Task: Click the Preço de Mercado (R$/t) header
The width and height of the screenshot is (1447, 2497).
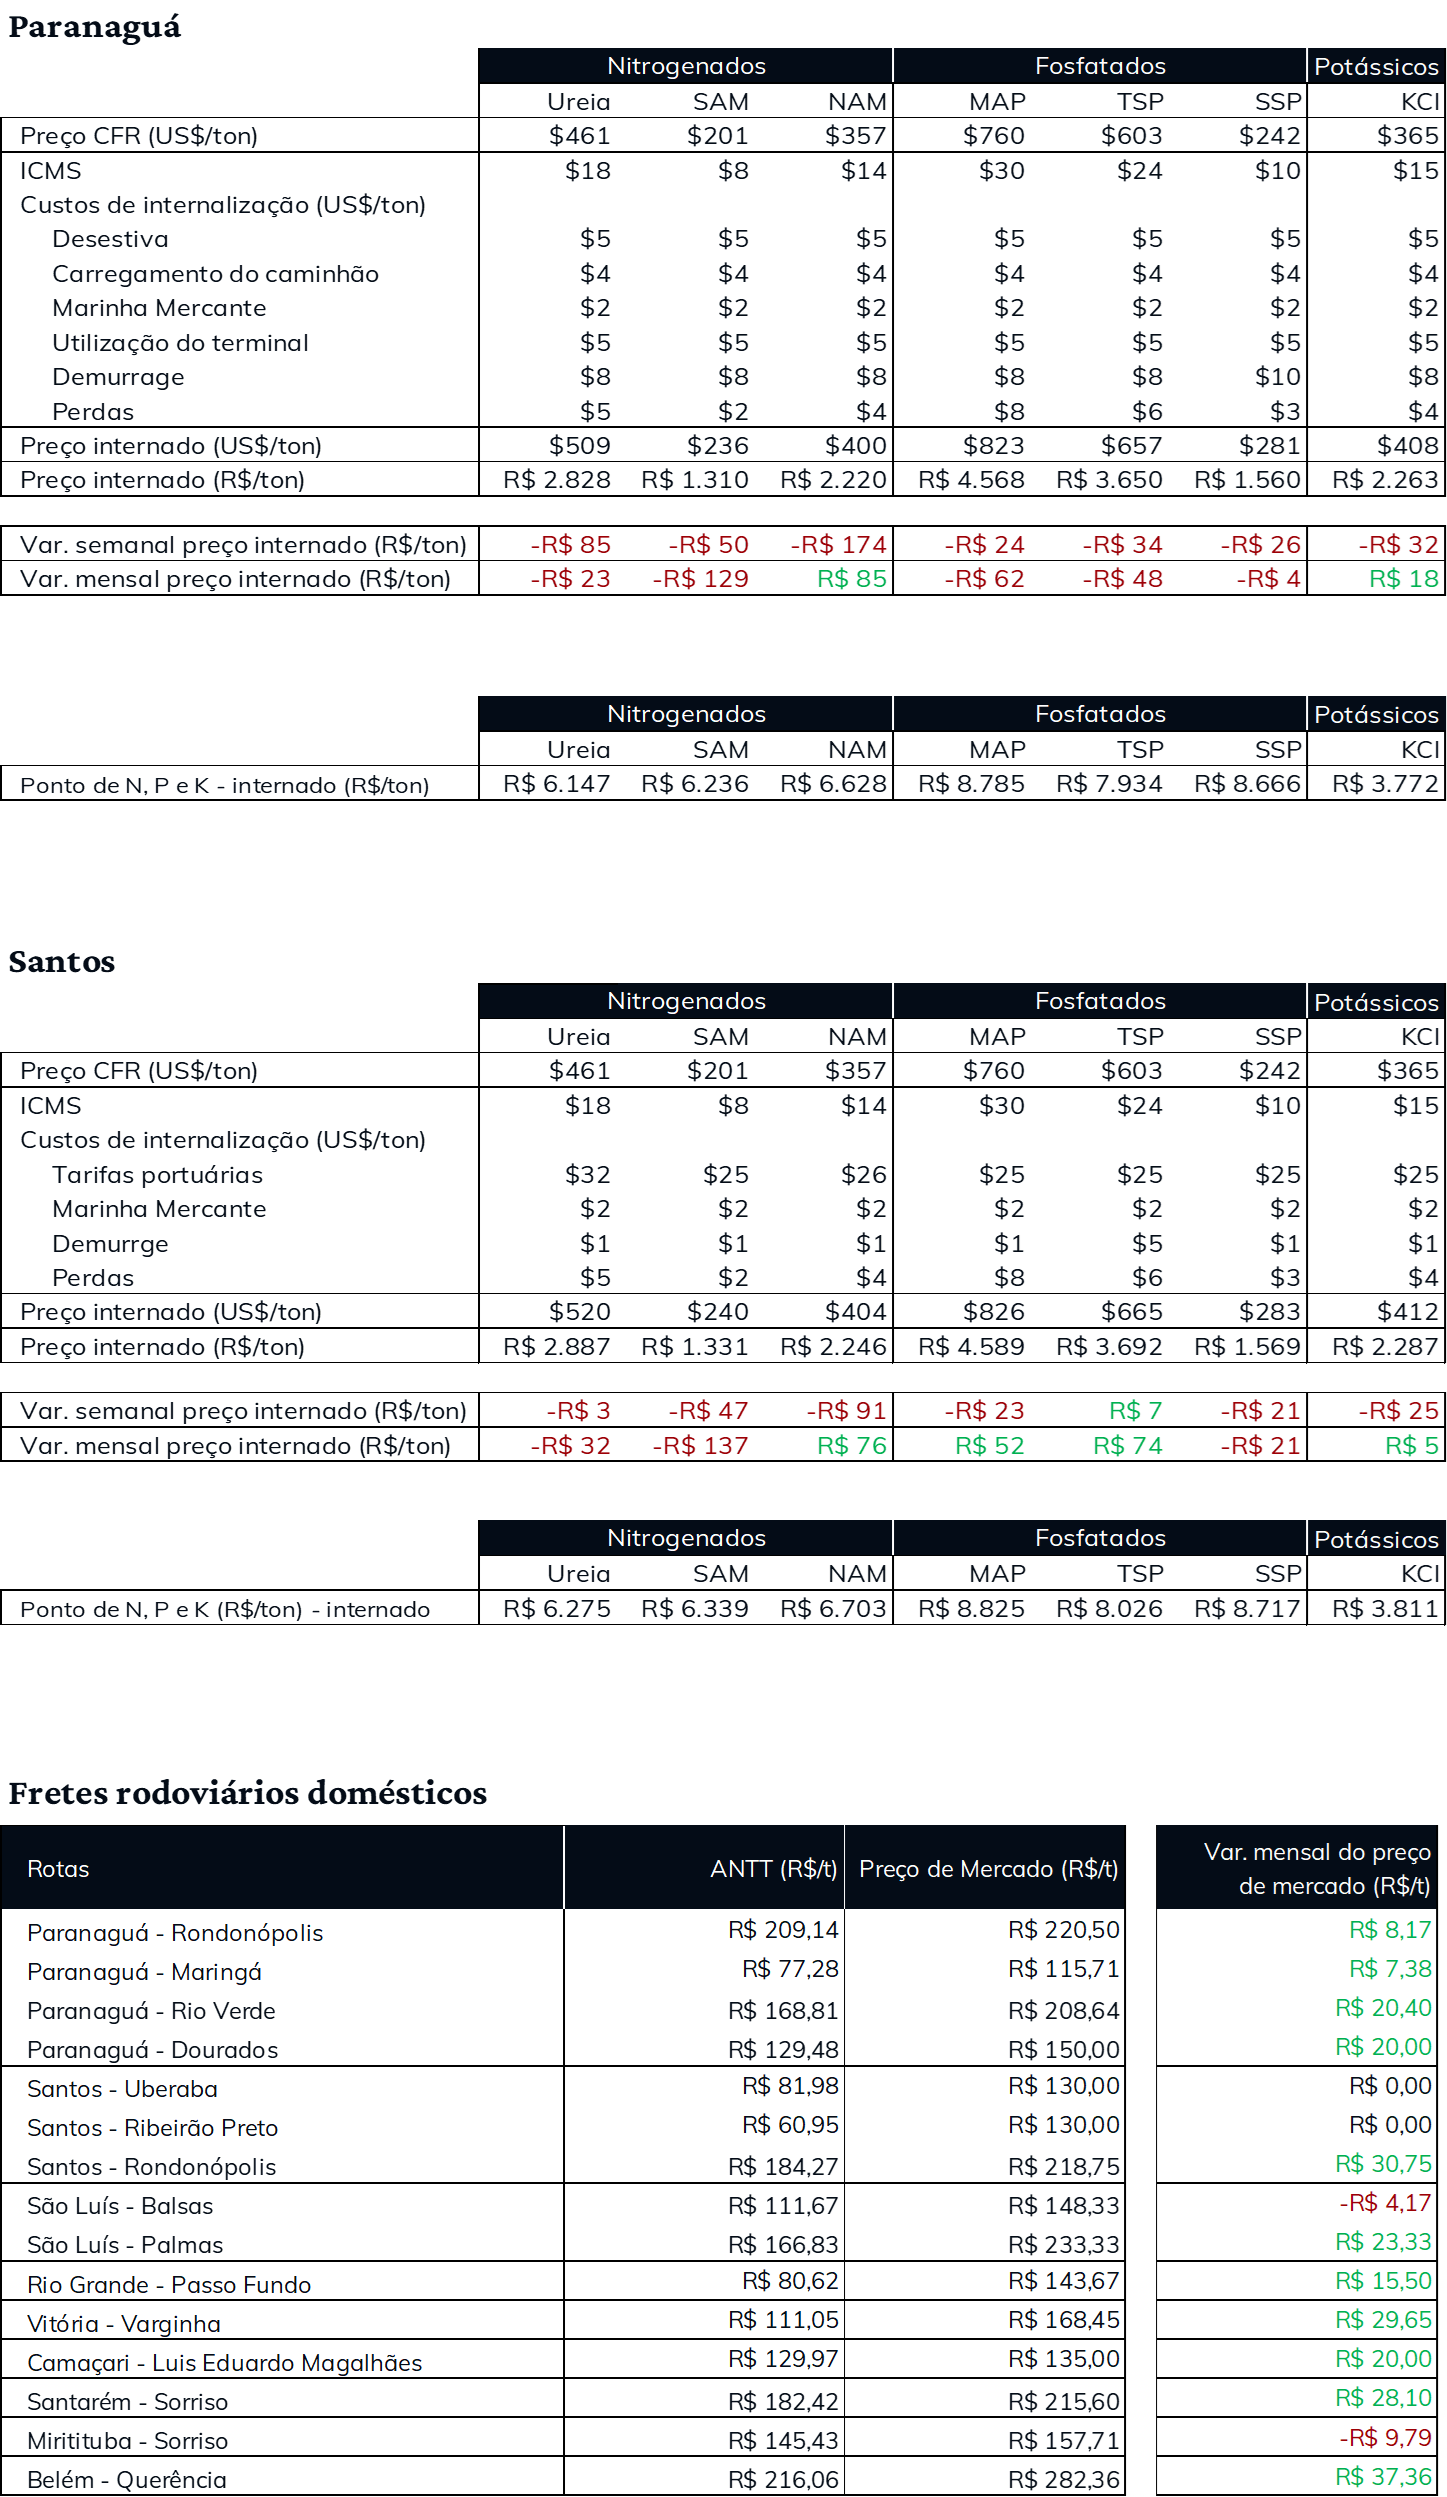Action: pos(988,1869)
